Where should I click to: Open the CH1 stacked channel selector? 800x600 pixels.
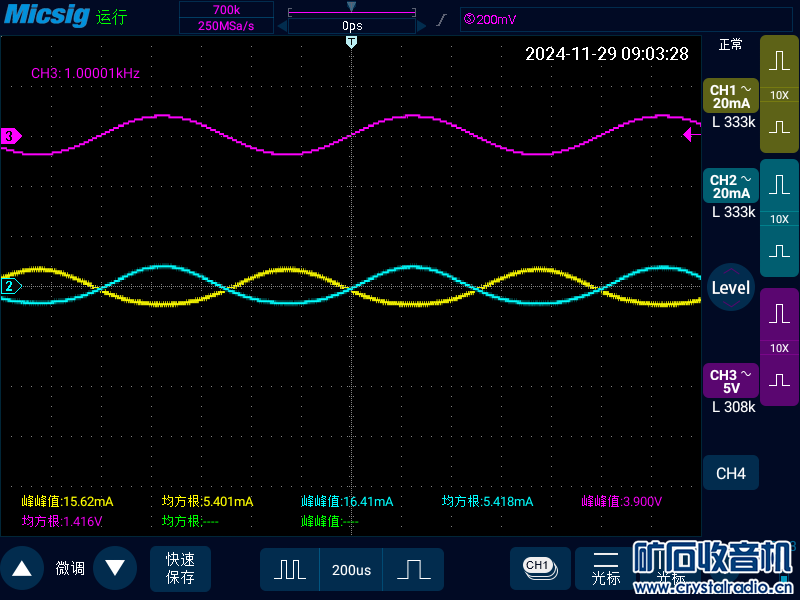(540, 568)
